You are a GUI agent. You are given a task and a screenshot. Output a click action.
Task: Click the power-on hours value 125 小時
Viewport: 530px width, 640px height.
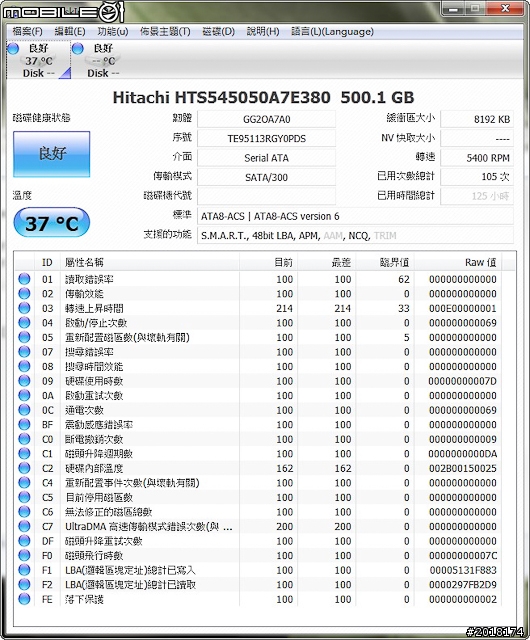pos(477,196)
